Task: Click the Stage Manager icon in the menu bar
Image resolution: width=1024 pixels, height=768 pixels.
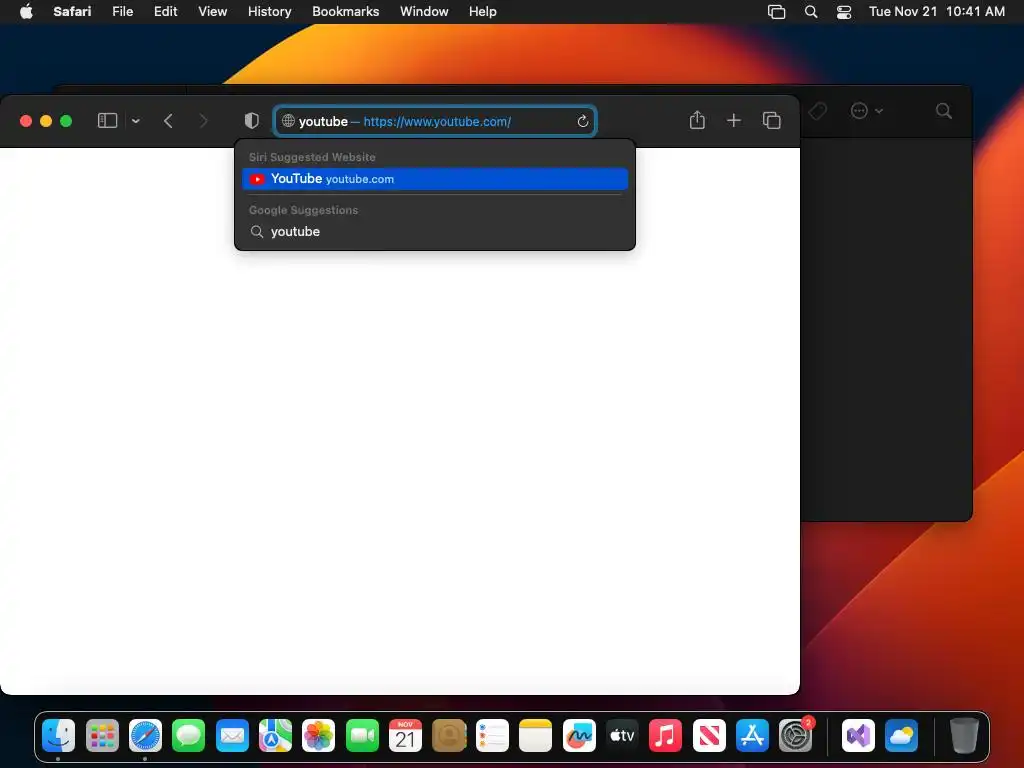Action: point(776,12)
